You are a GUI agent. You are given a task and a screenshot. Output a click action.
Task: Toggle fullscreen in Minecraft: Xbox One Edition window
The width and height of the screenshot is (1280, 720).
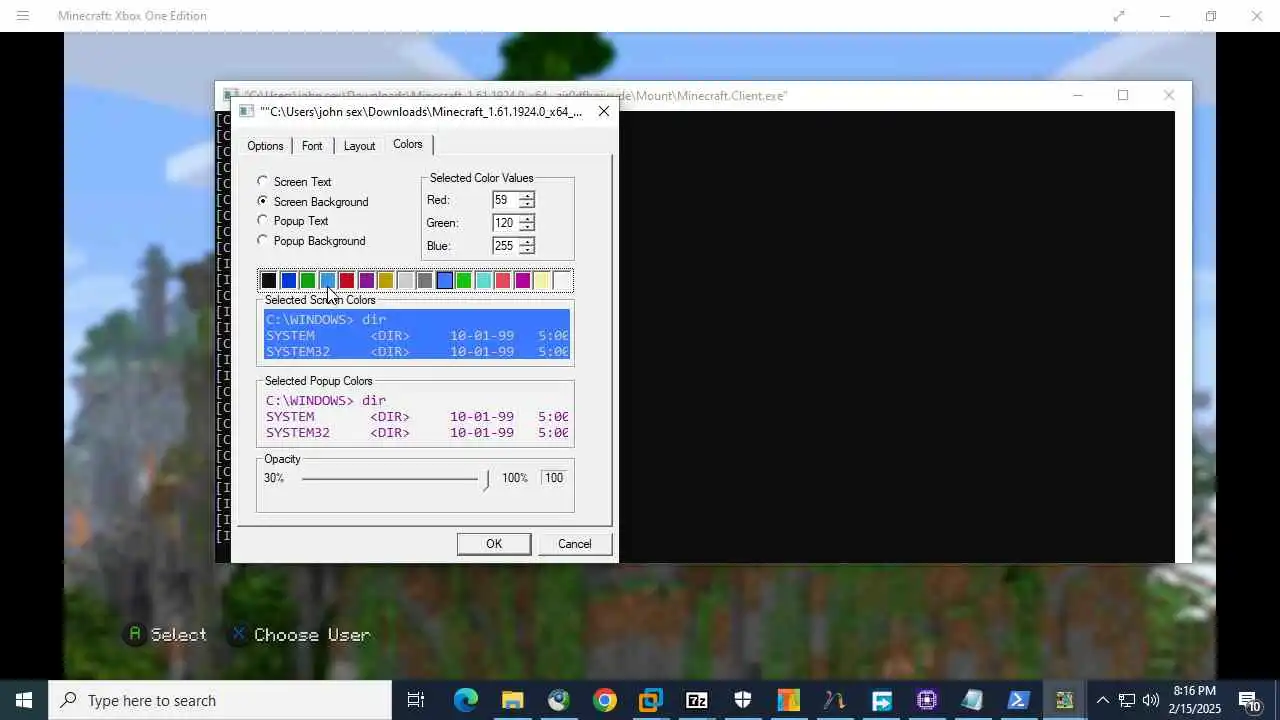tap(1119, 16)
